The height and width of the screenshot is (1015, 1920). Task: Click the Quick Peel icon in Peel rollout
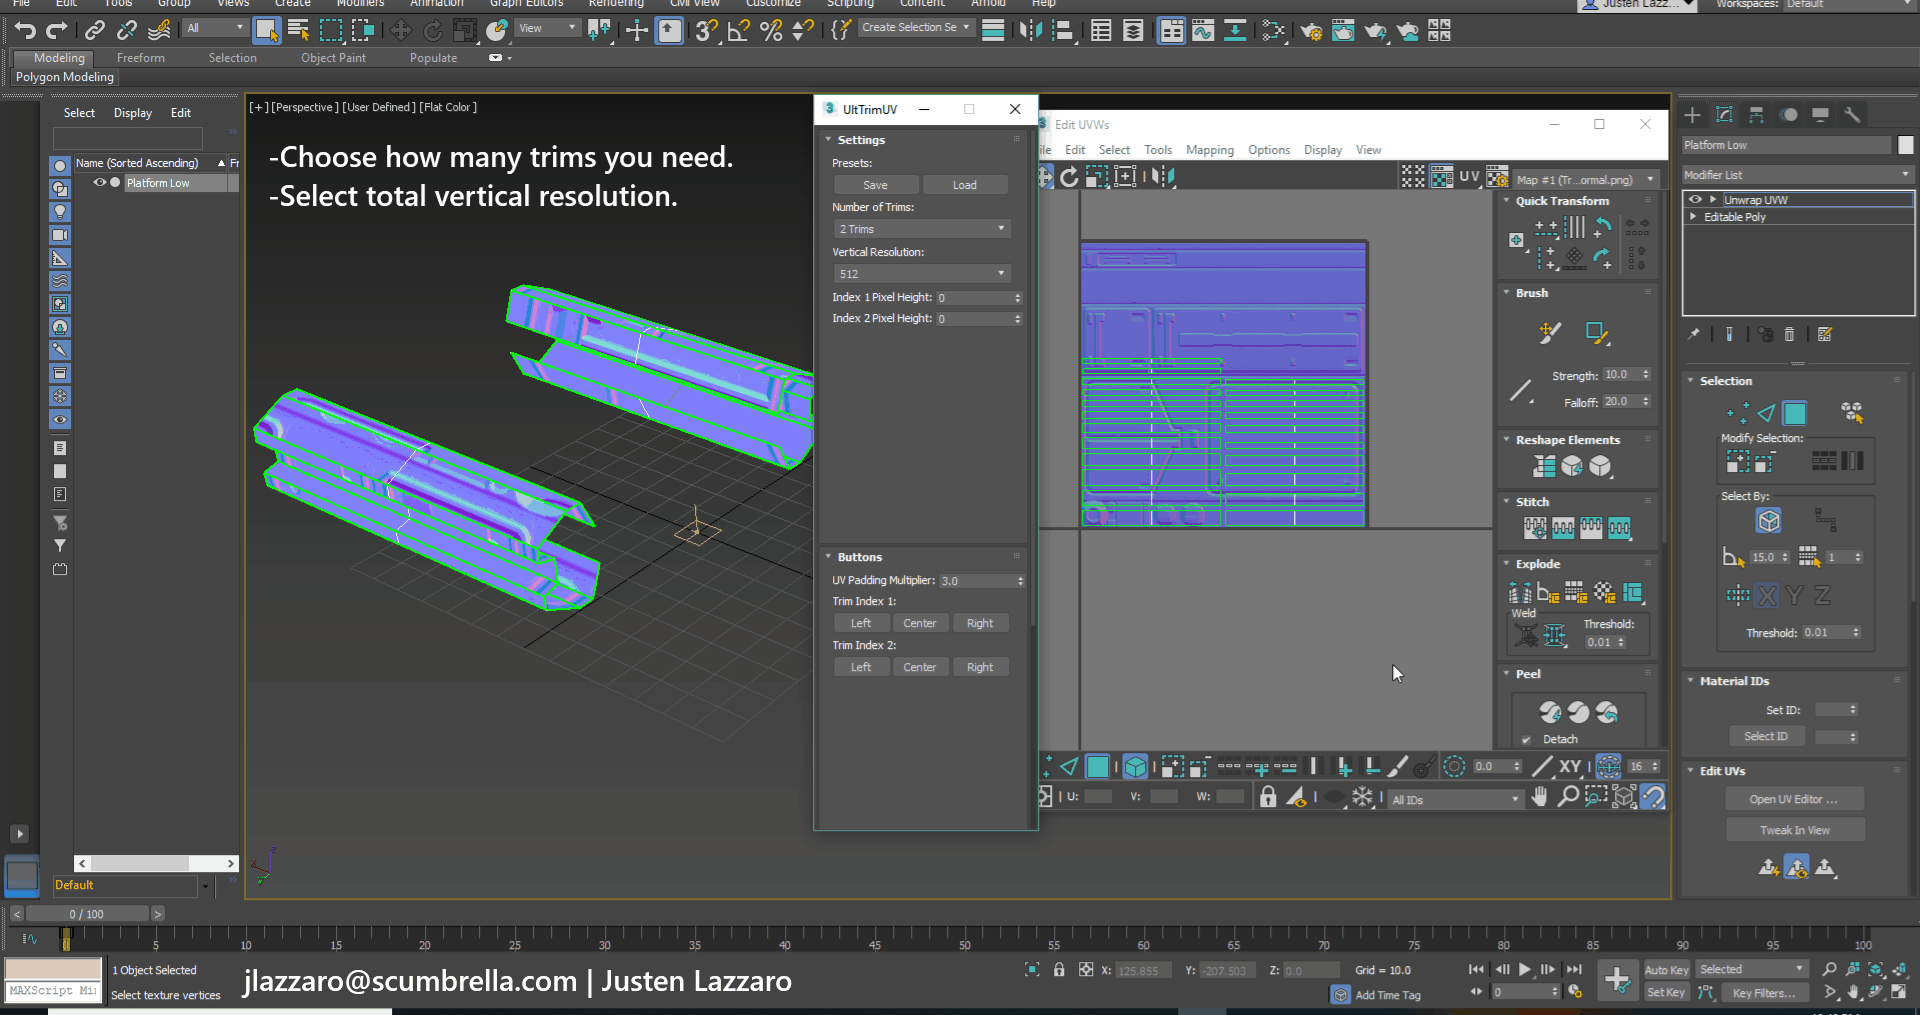tap(1550, 712)
